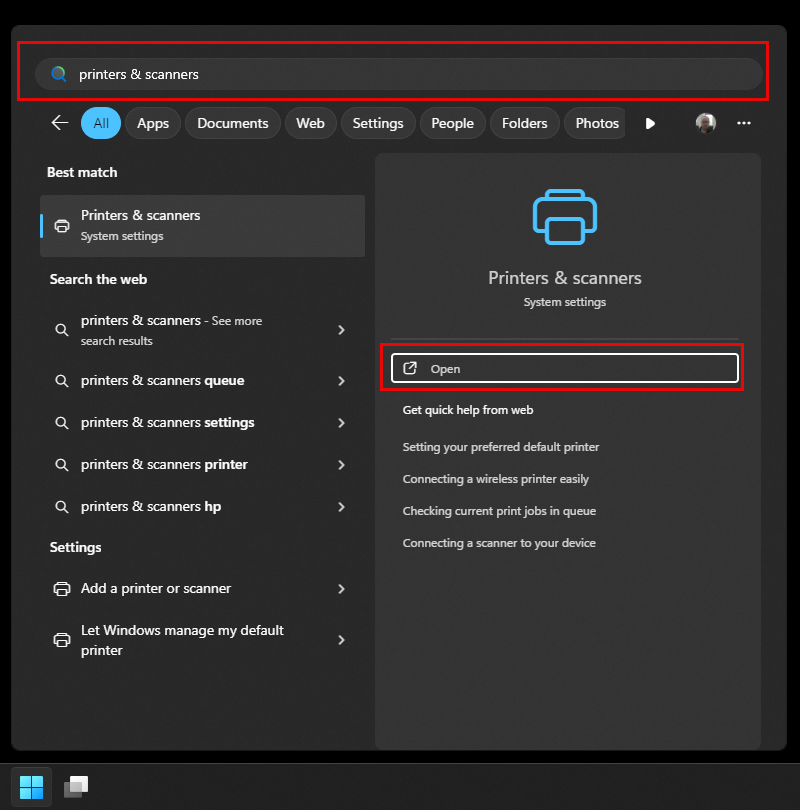Select Printers & scanners best match result

click(202, 225)
